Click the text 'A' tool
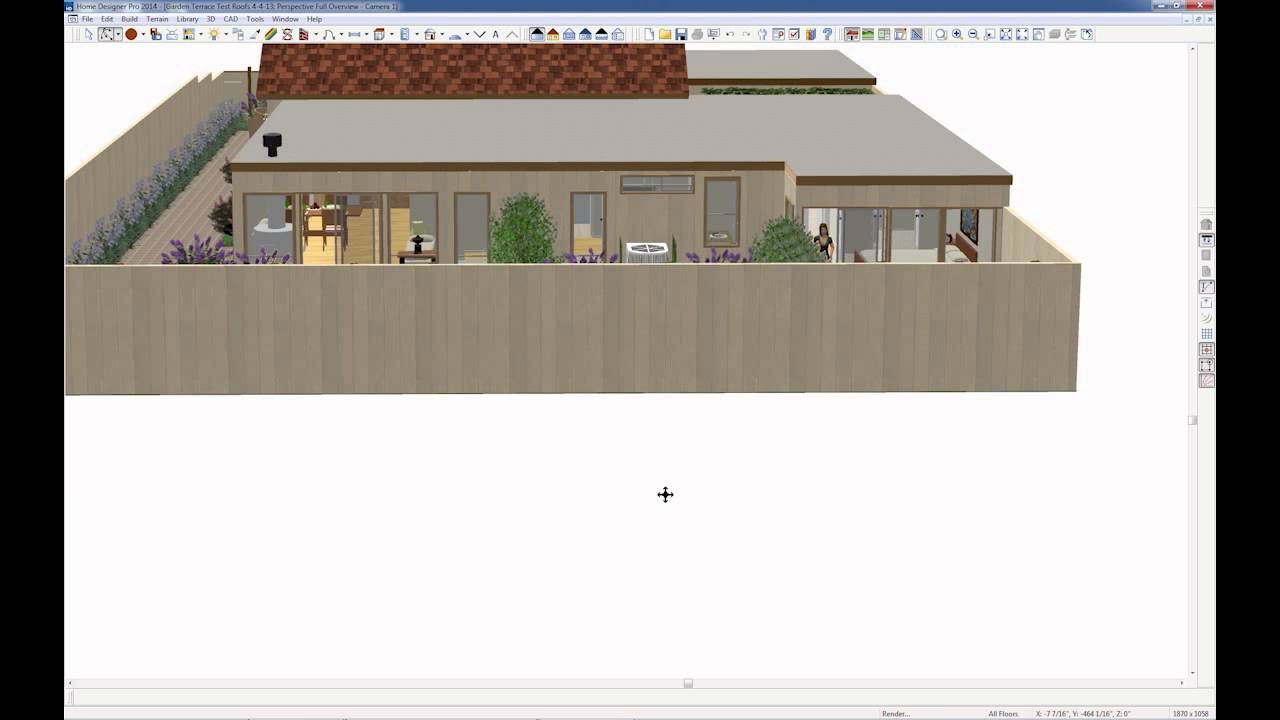 click(495, 34)
